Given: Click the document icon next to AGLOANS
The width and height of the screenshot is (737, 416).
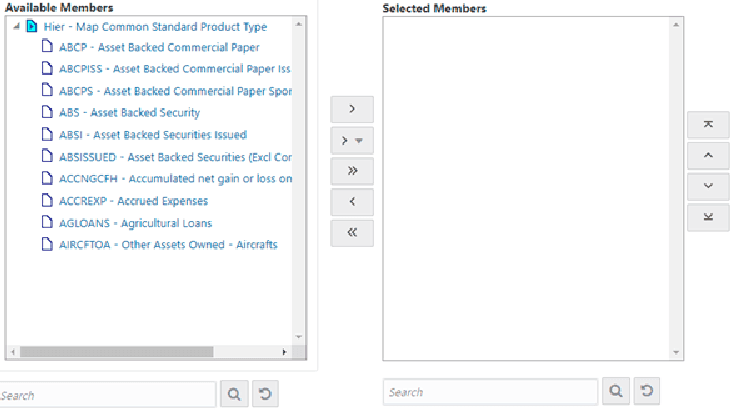Looking at the screenshot, I should [47, 221].
